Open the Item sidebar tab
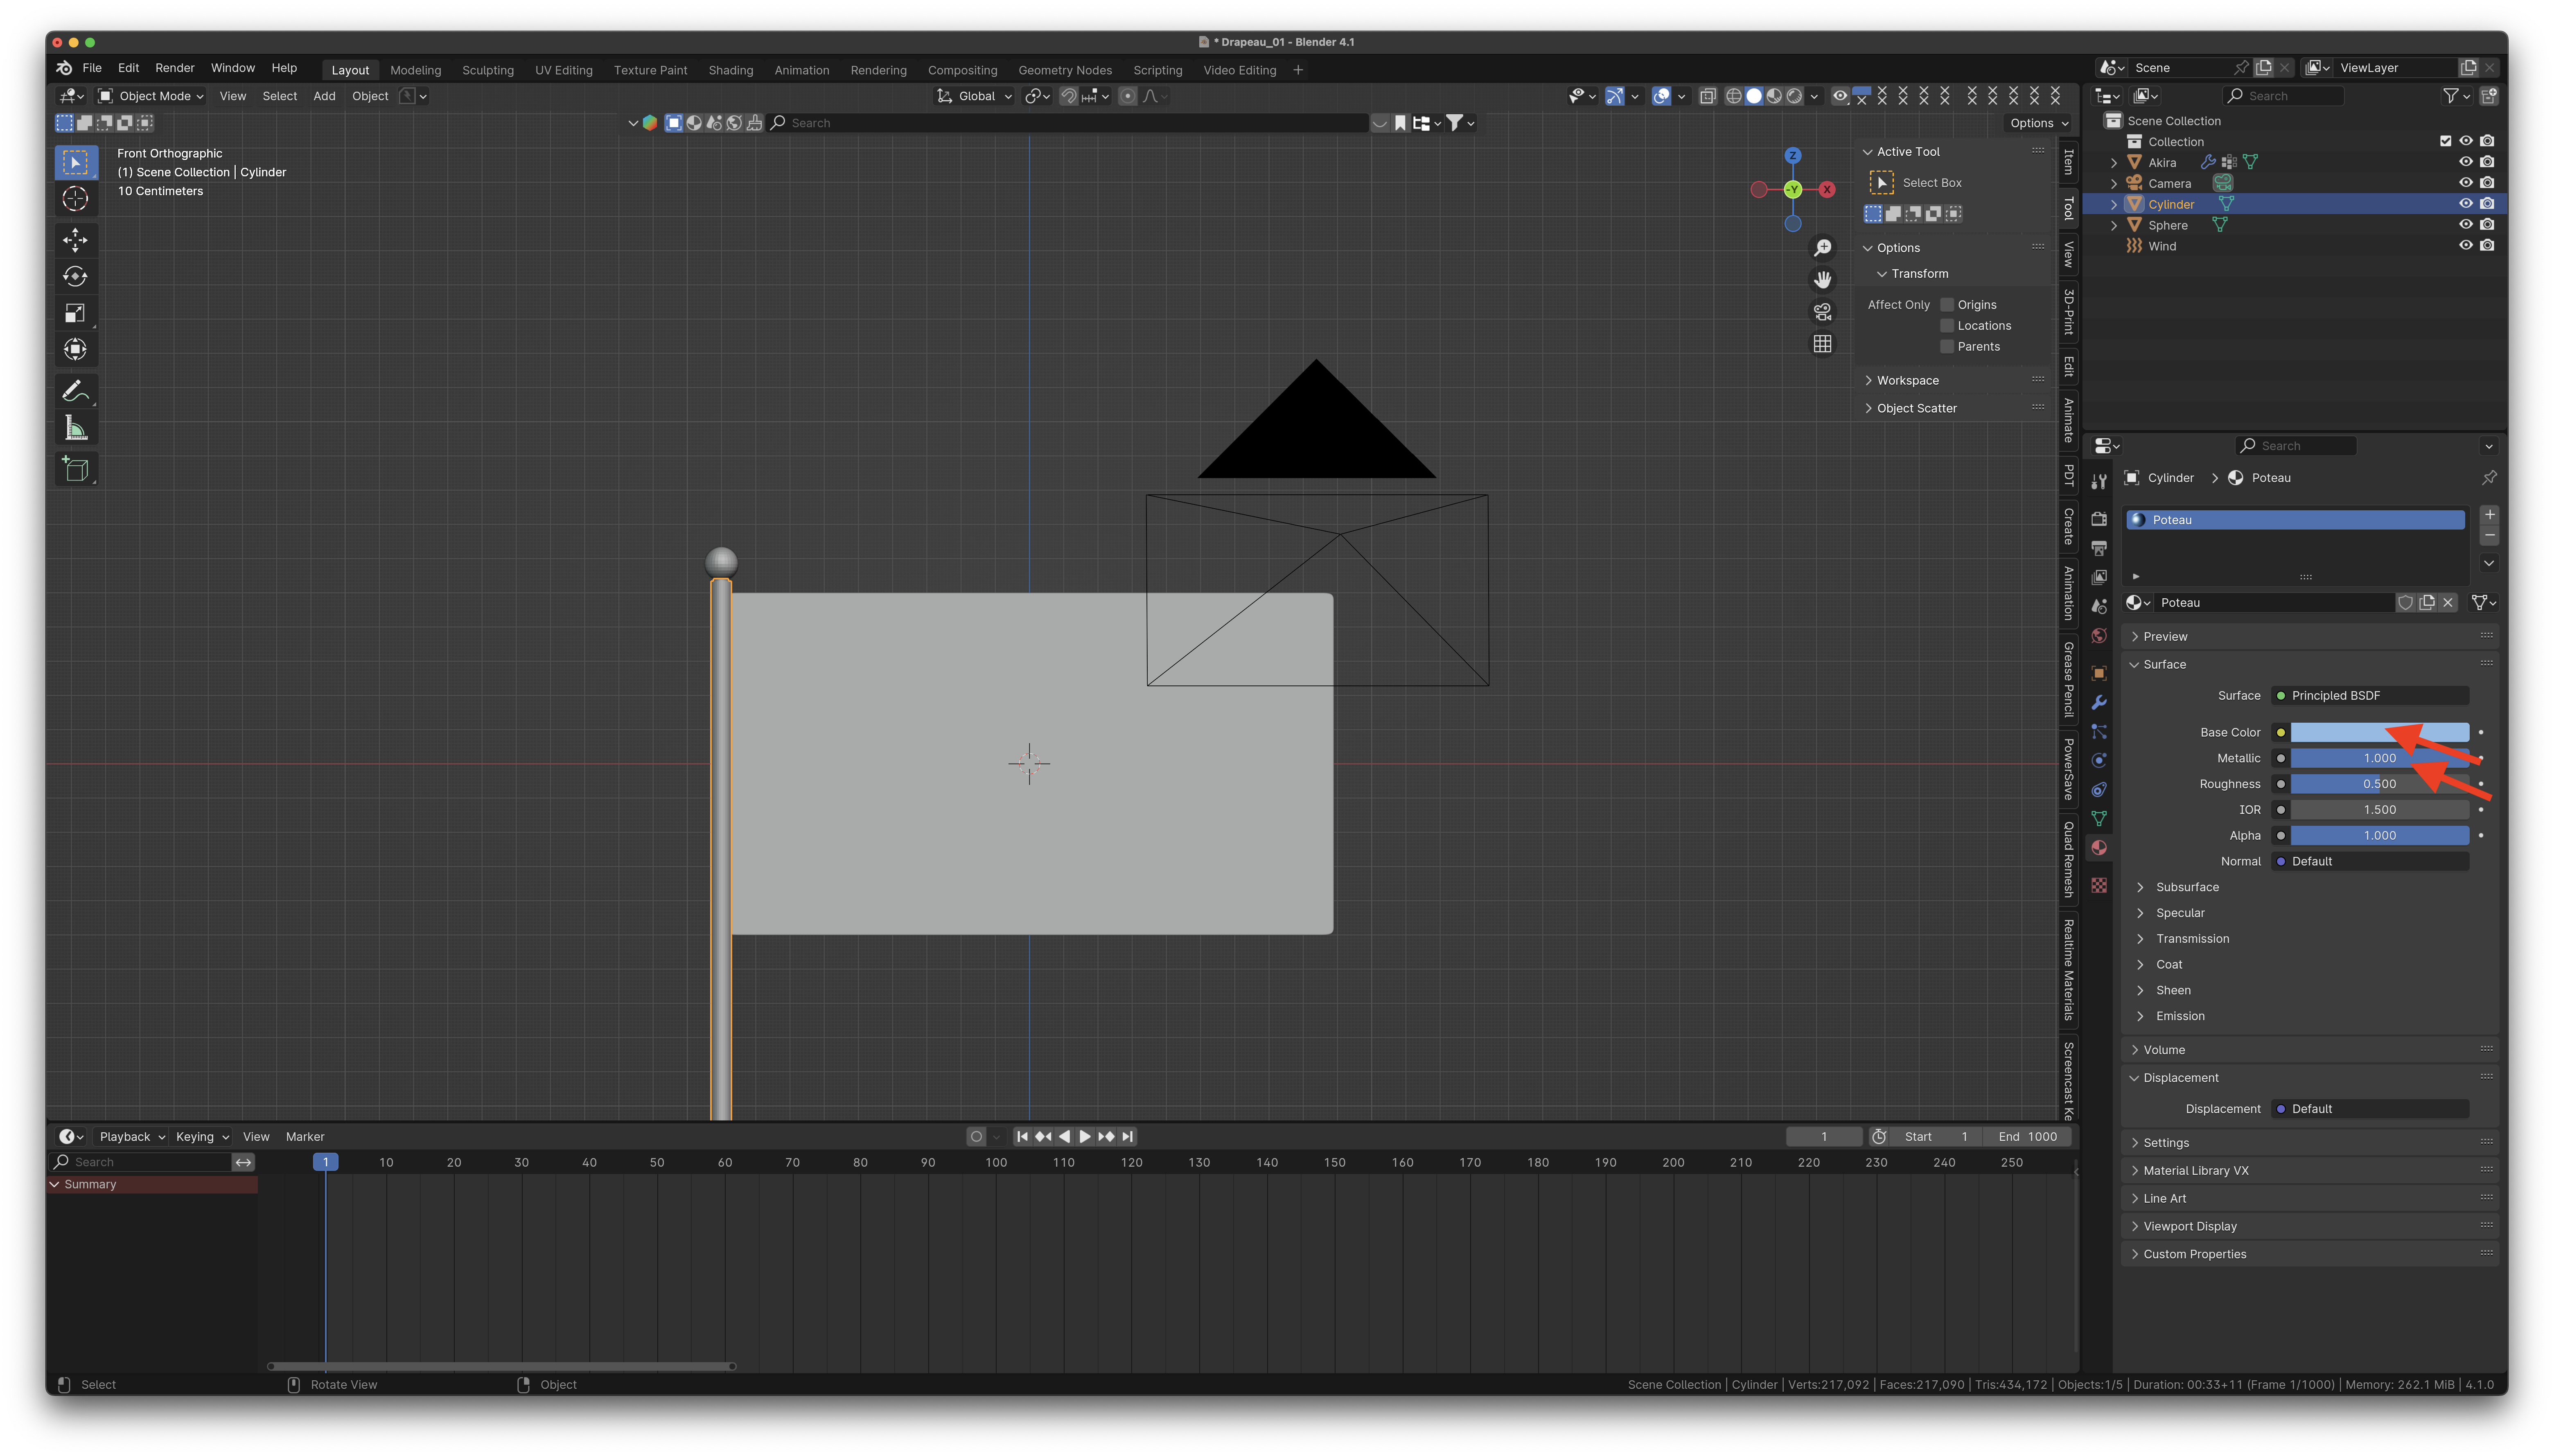 tap(2068, 162)
